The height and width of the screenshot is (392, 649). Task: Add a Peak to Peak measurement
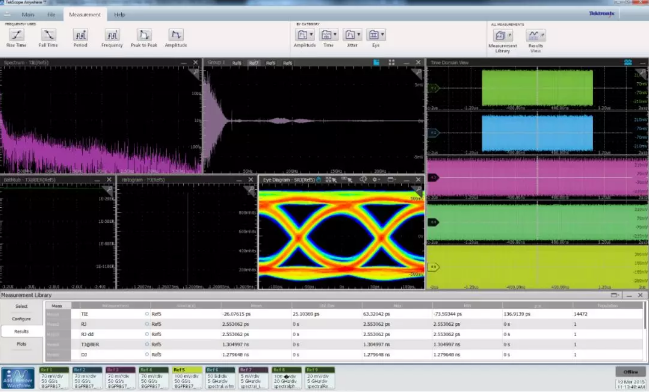tap(144, 35)
